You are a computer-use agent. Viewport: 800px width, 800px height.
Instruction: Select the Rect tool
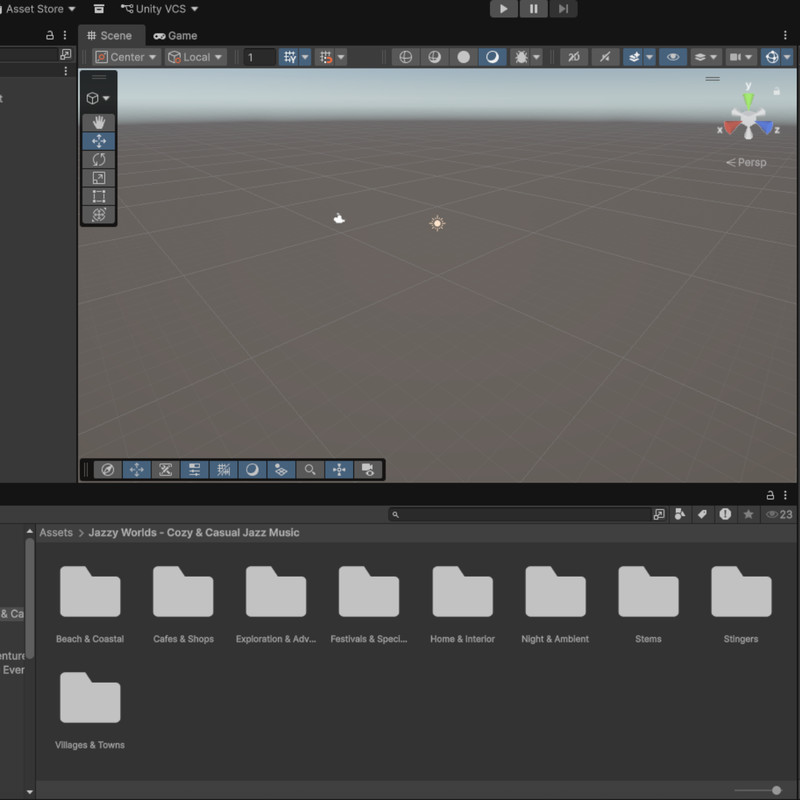tap(98, 196)
